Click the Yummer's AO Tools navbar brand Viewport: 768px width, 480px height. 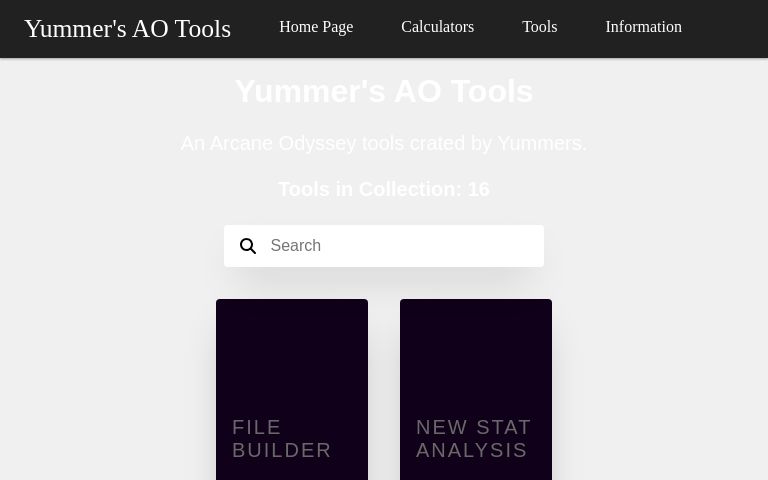[x=127, y=28]
